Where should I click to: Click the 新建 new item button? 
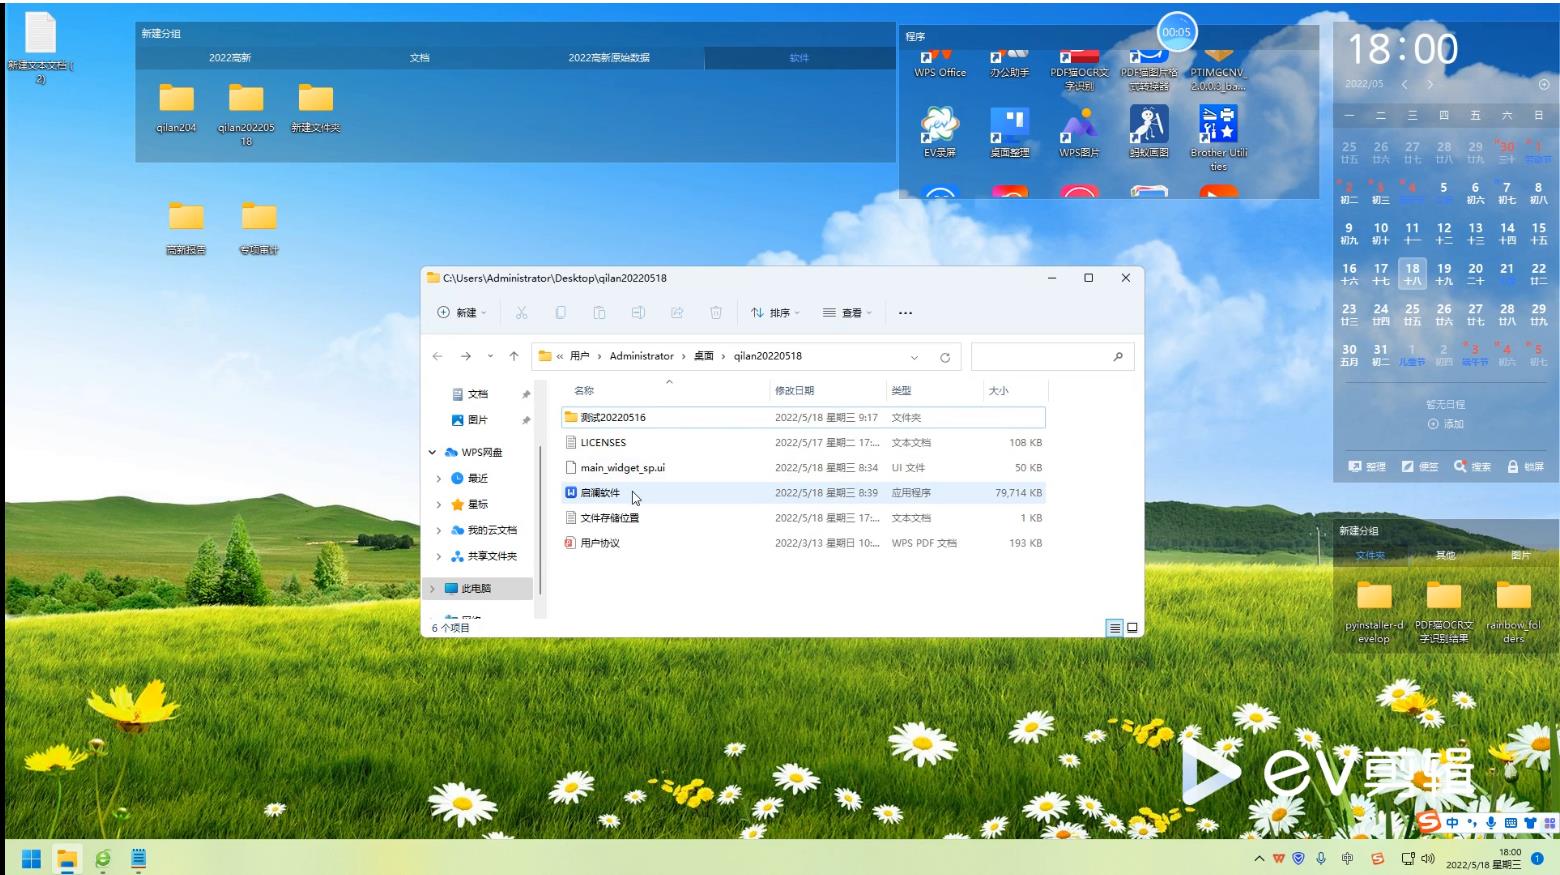[x=462, y=313]
